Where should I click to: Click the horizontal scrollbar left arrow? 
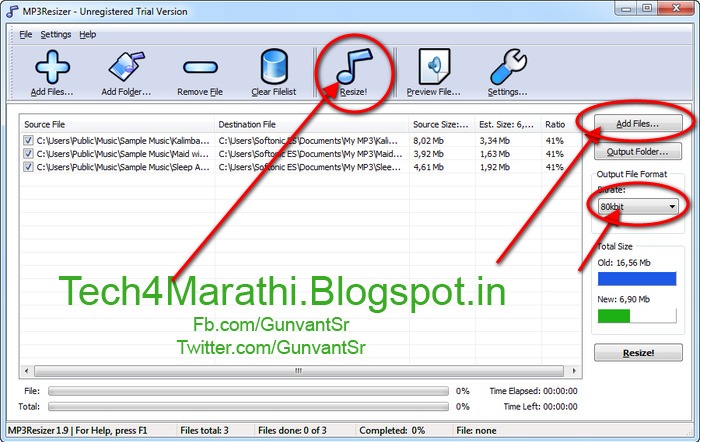[x=26, y=371]
